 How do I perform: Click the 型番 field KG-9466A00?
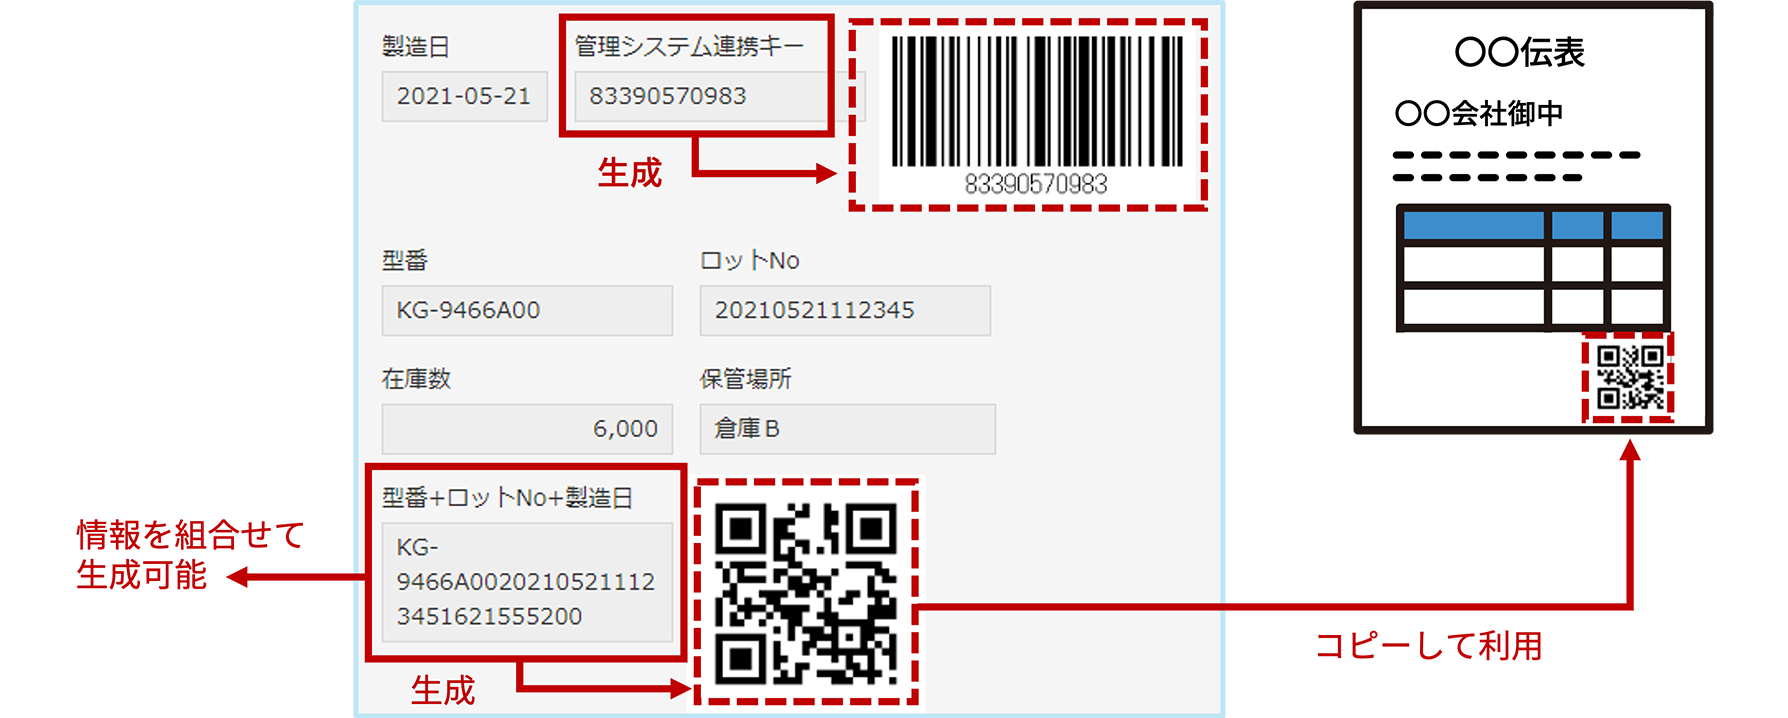point(527,310)
